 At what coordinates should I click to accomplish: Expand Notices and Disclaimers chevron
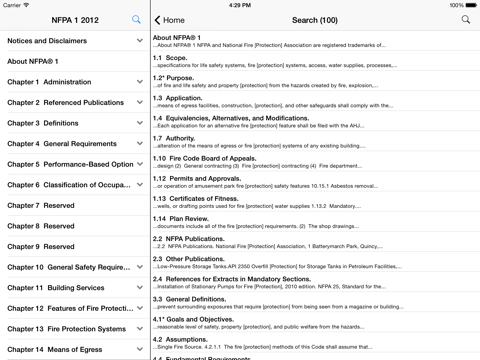pyautogui.click(x=140, y=40)
